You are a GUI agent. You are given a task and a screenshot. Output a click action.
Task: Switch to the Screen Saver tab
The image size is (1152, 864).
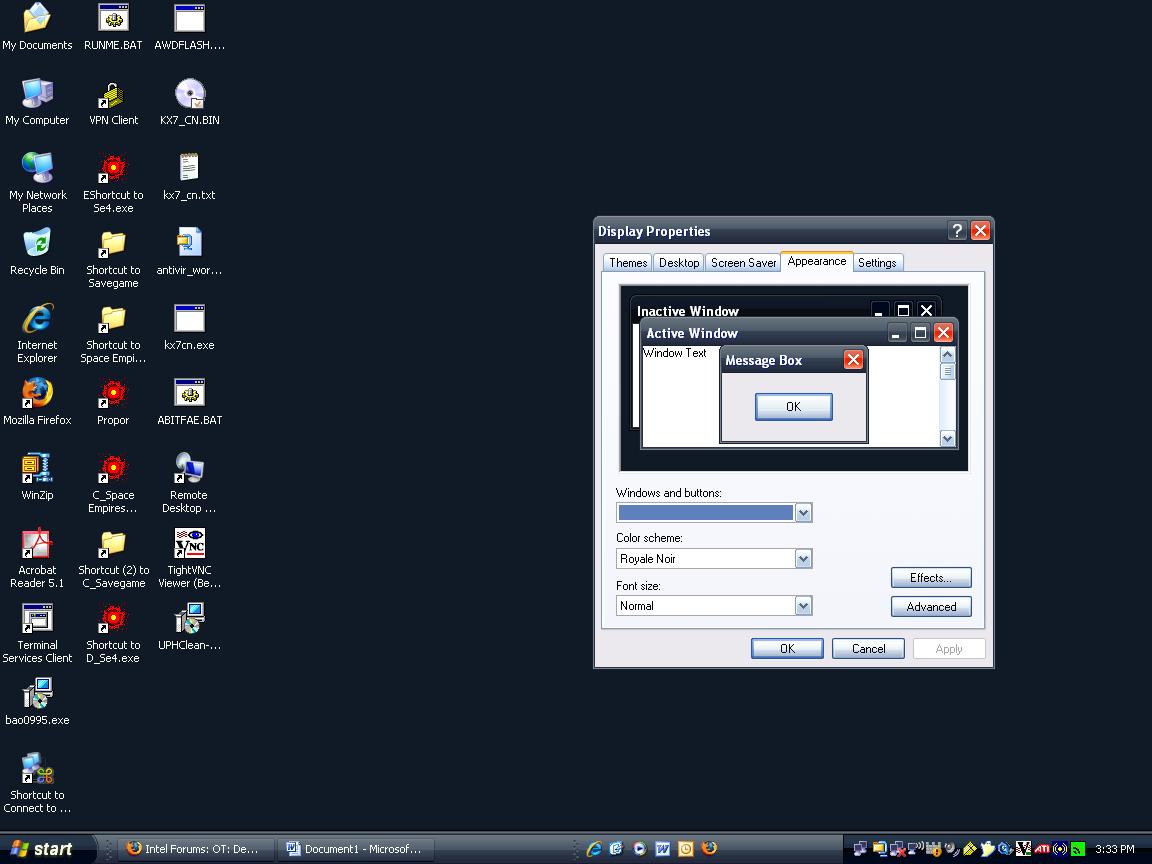coord(743,263)
